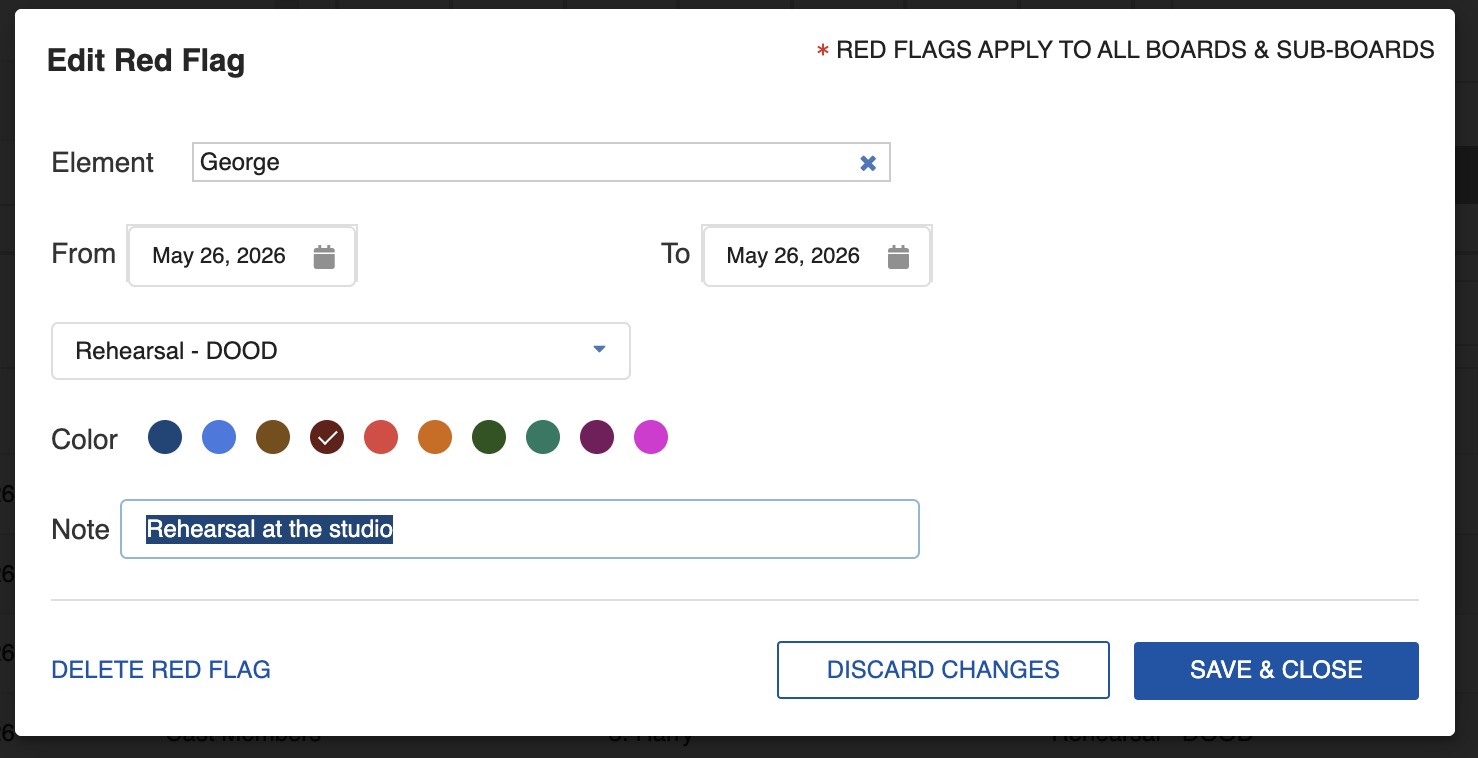
Task: Select the orange color swatch
Action: [x=435, y=437]
